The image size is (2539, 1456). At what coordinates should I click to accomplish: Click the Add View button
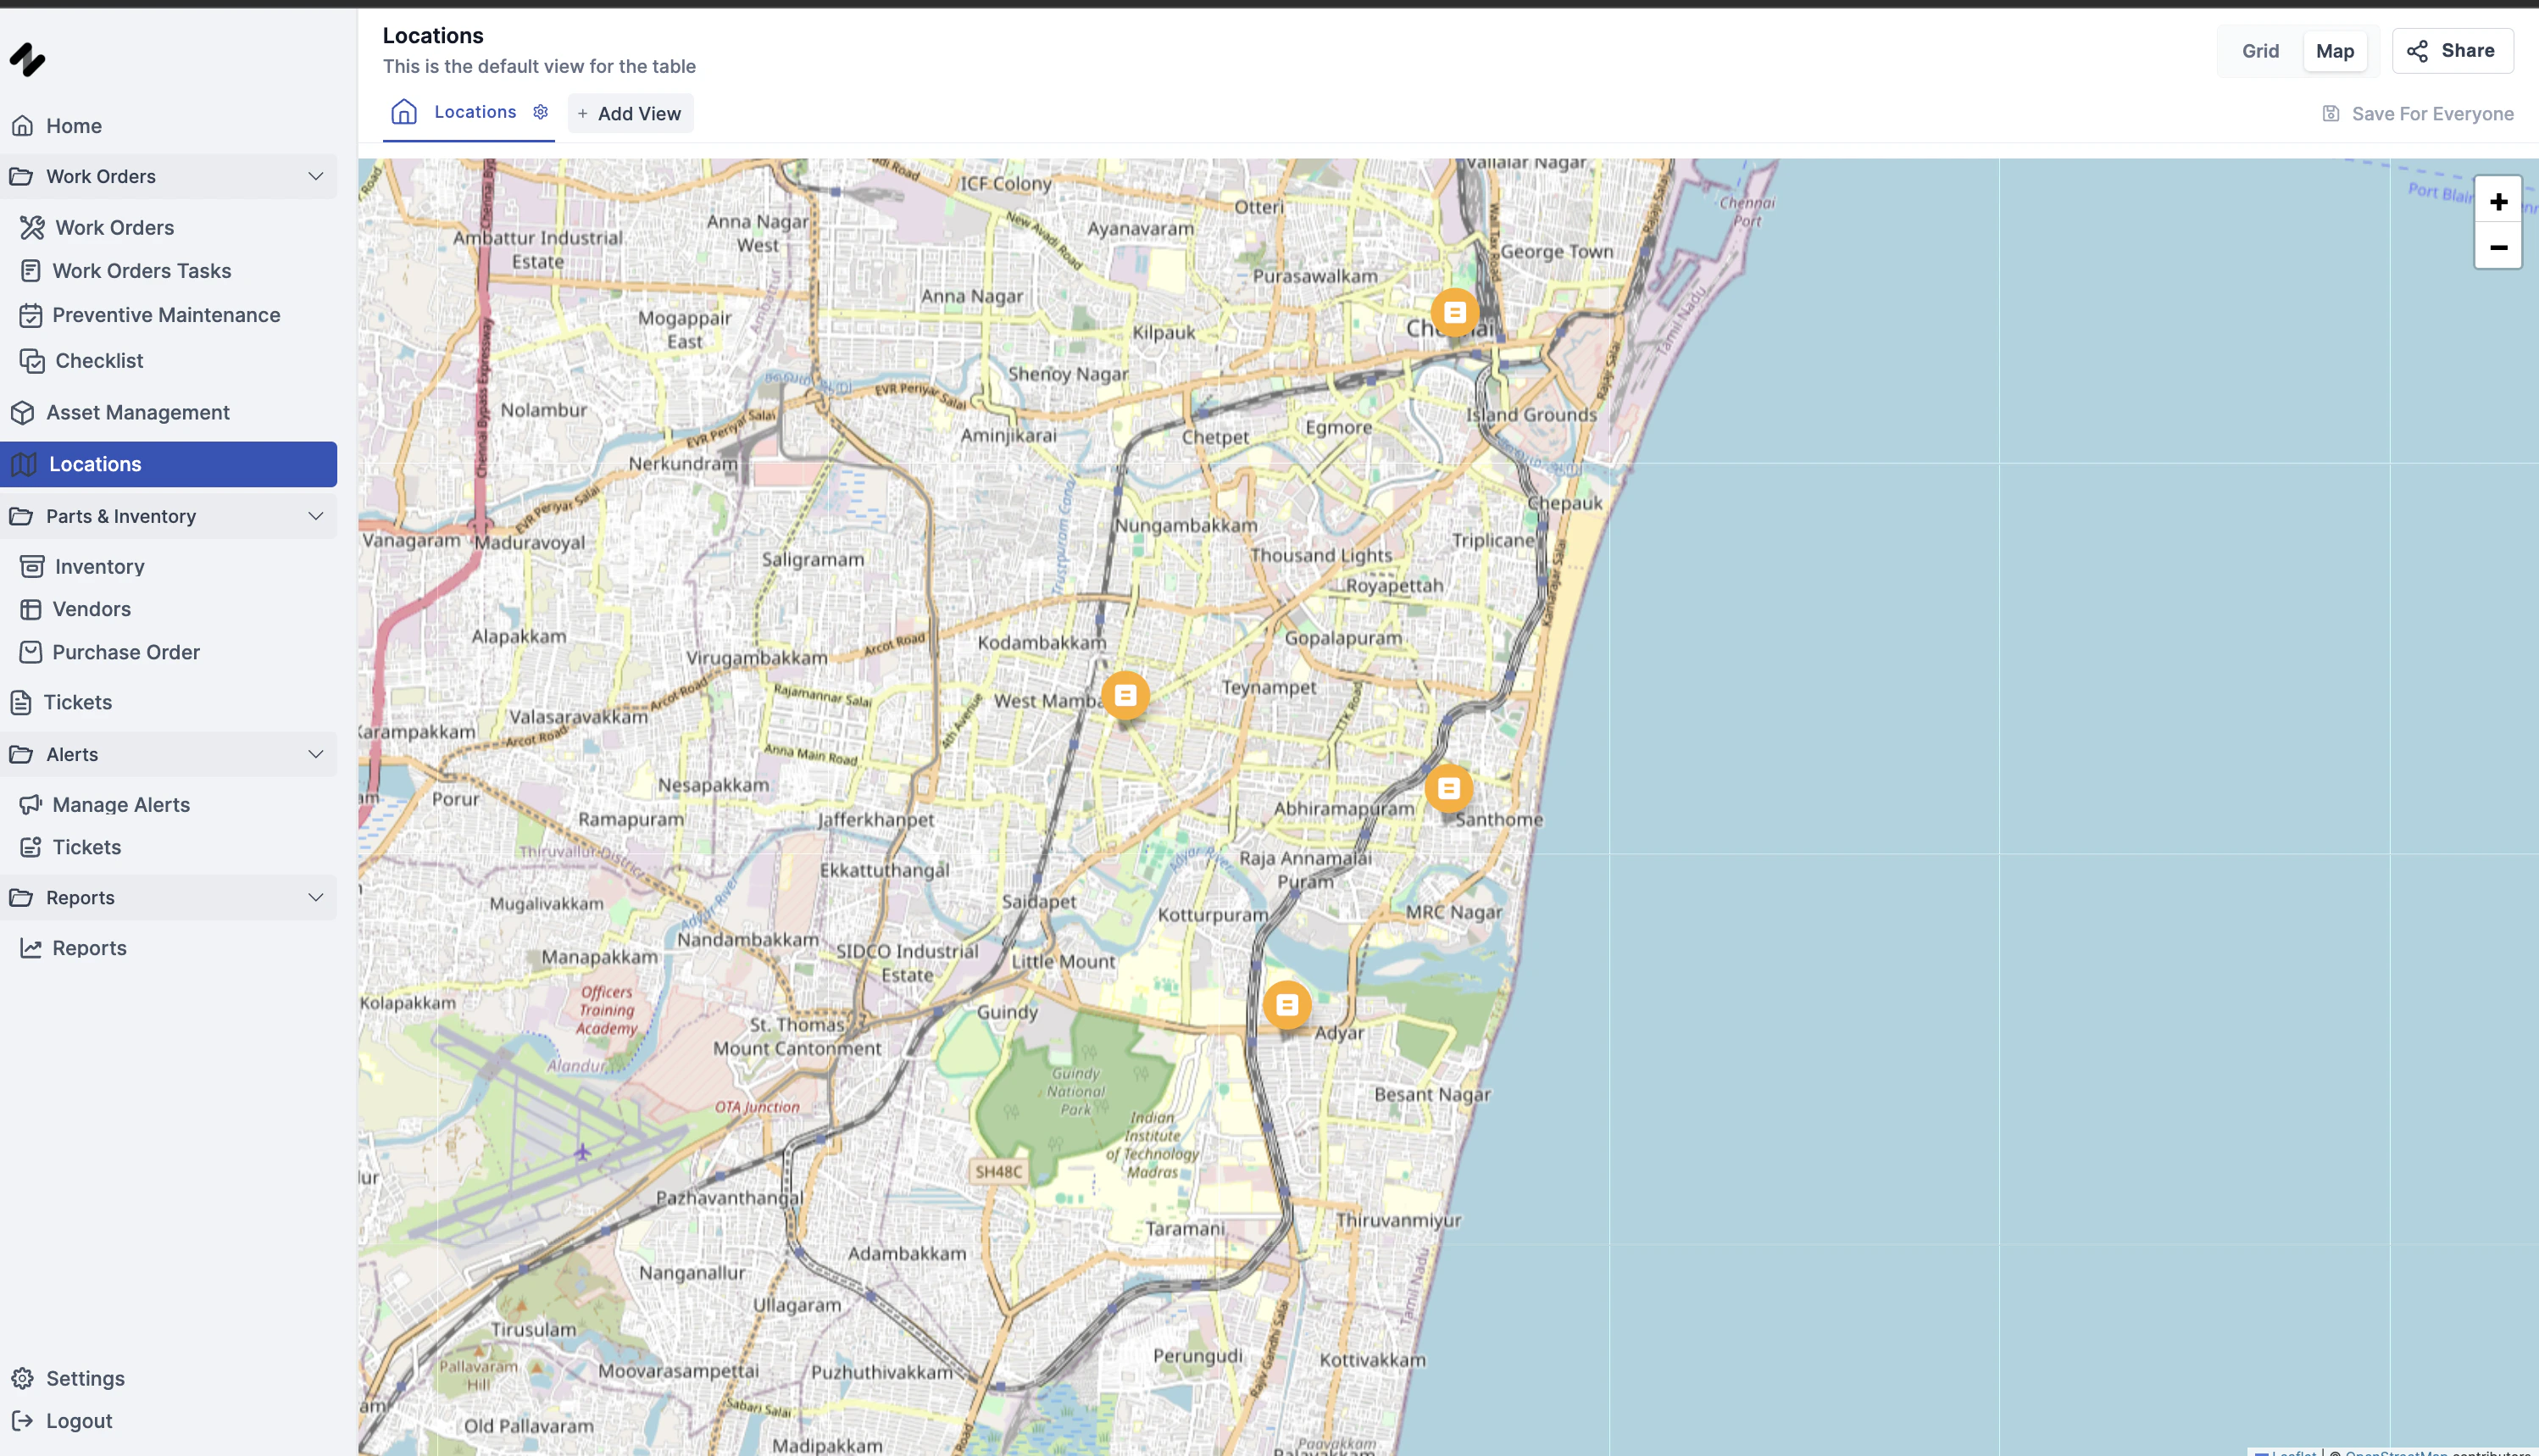click(629, 113)
